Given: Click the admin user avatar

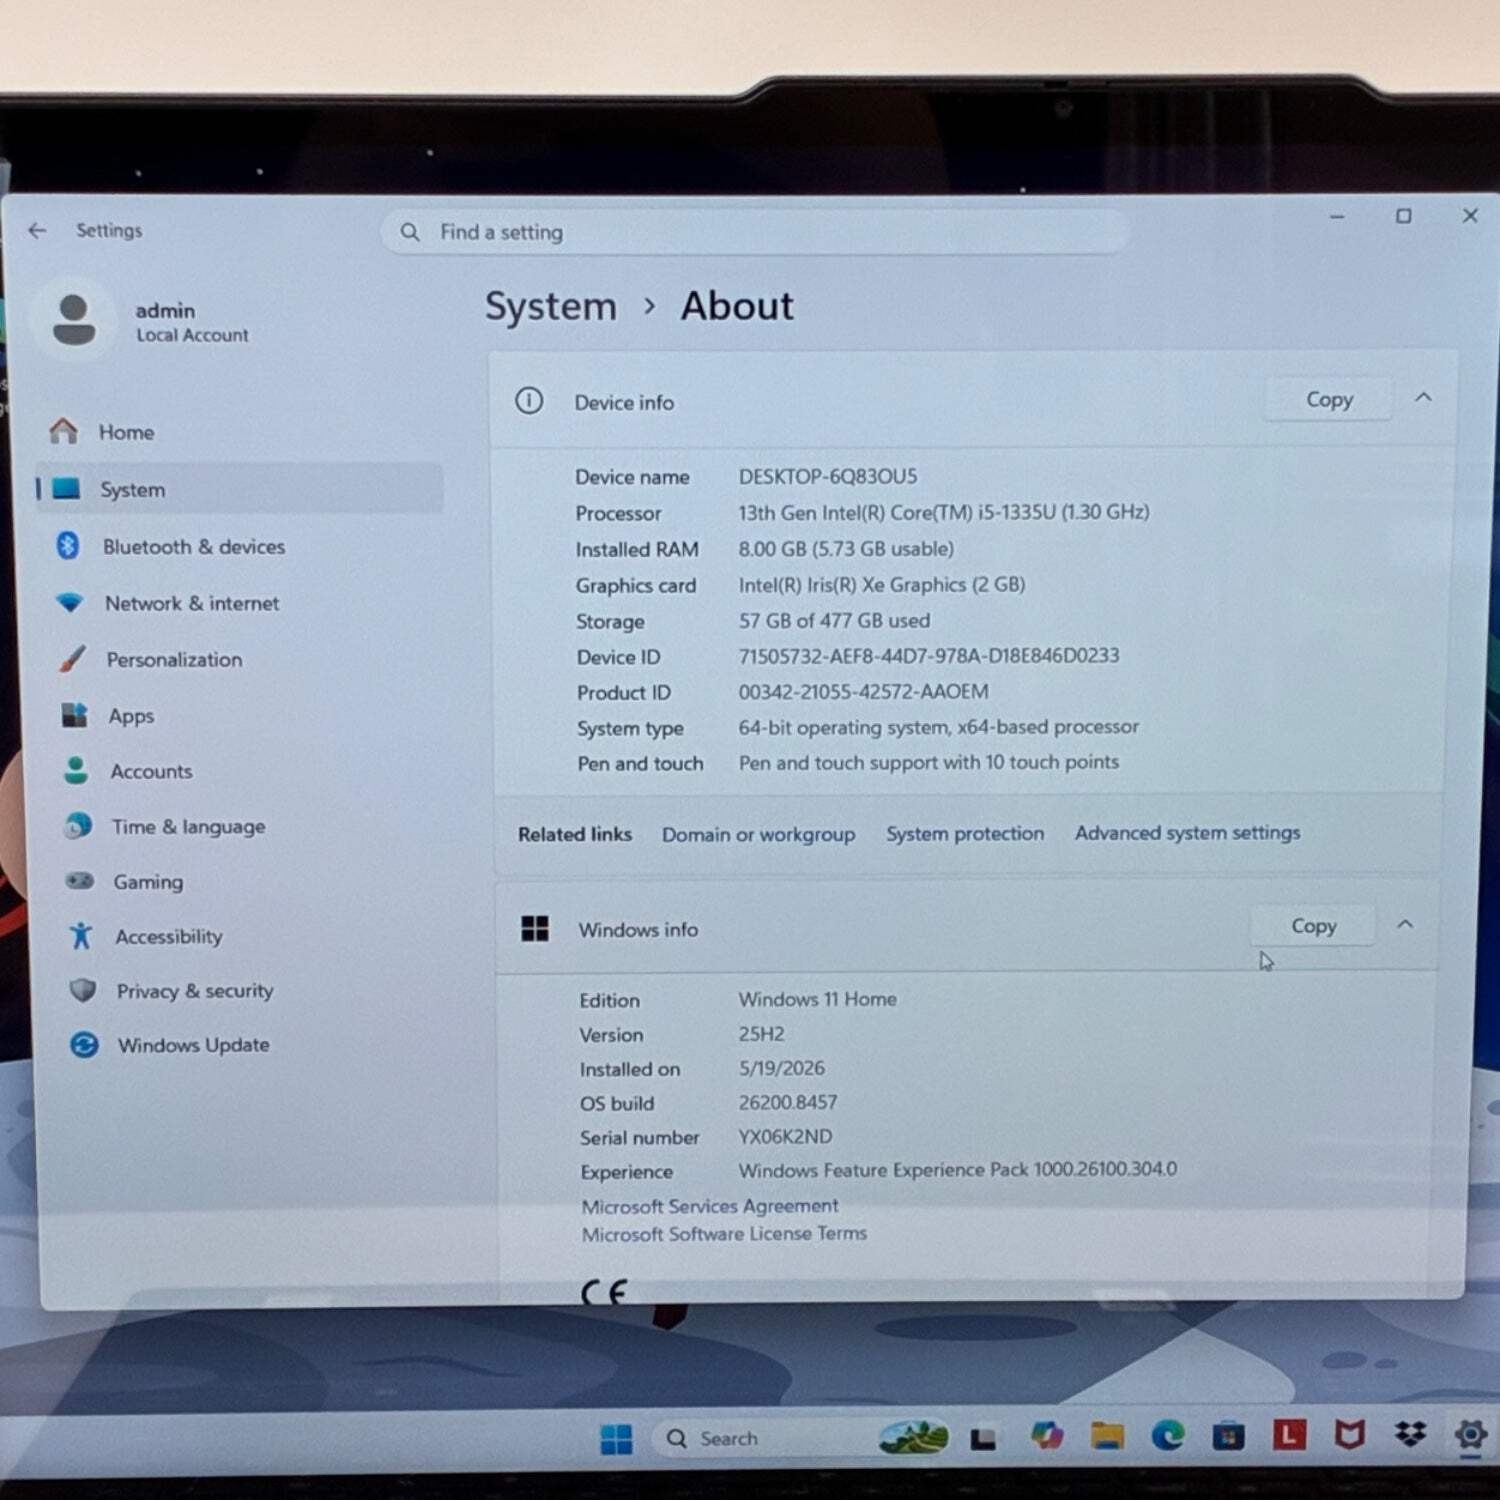Looking at the screenshot, I should [x=74, y=320].
